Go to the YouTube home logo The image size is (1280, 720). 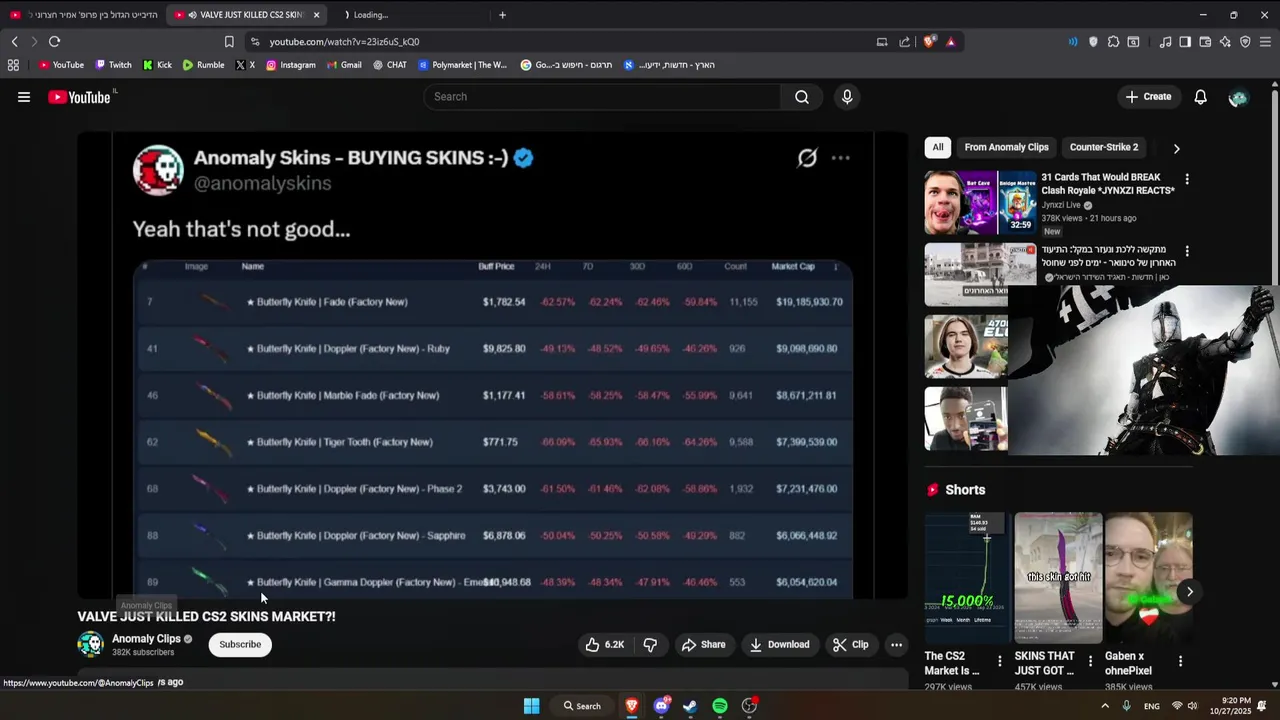(79, 97)
